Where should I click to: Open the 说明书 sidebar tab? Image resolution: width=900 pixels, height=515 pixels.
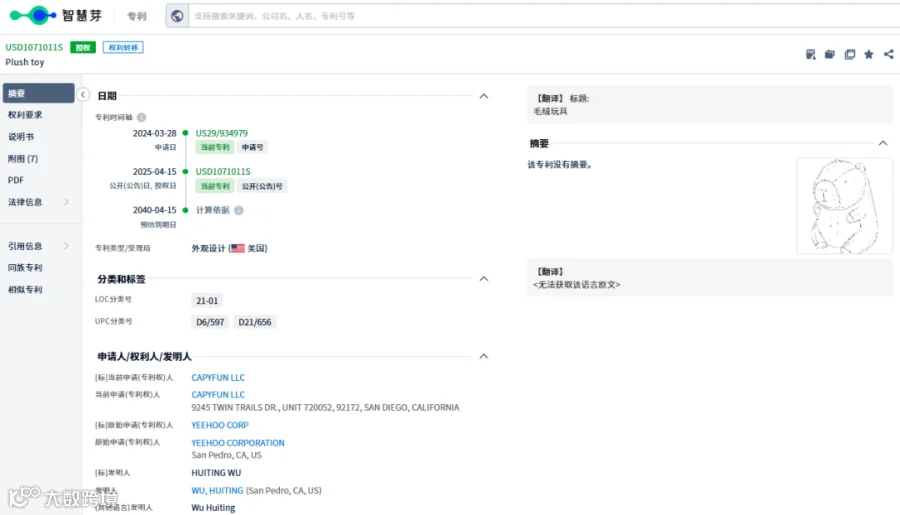21,137
